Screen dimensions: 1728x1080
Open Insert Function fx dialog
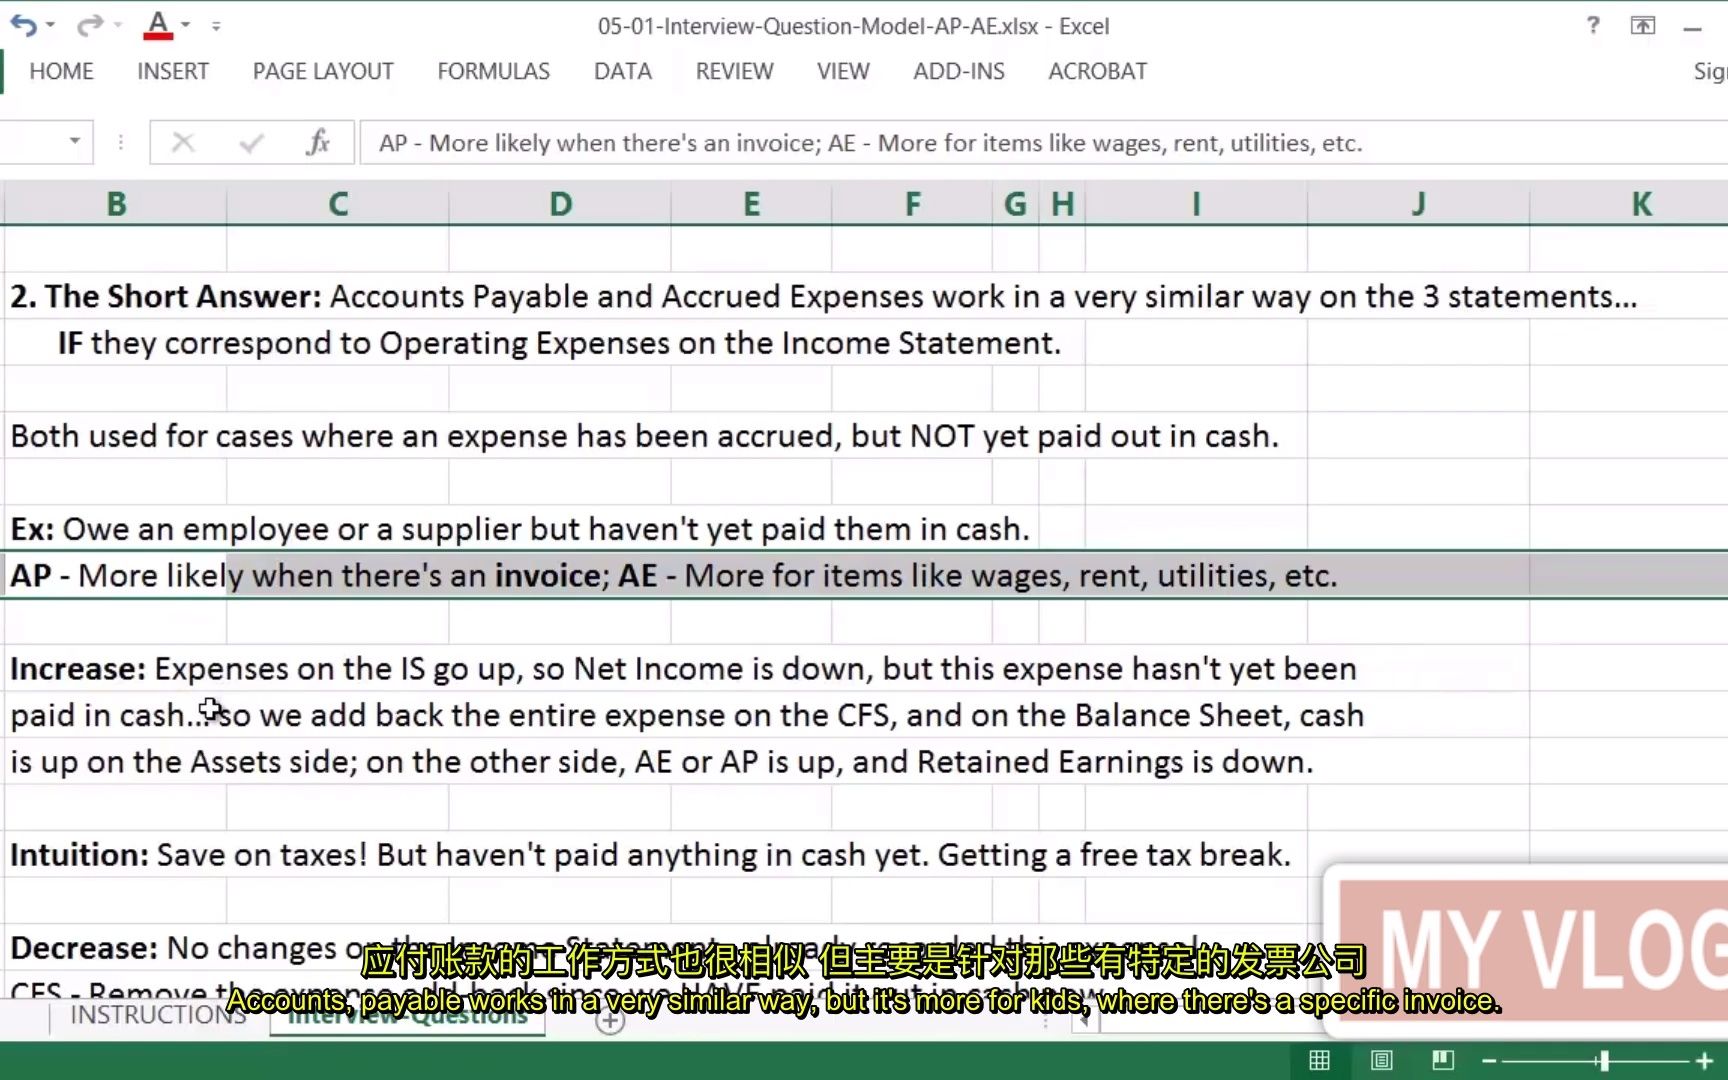tap(318, 143)
